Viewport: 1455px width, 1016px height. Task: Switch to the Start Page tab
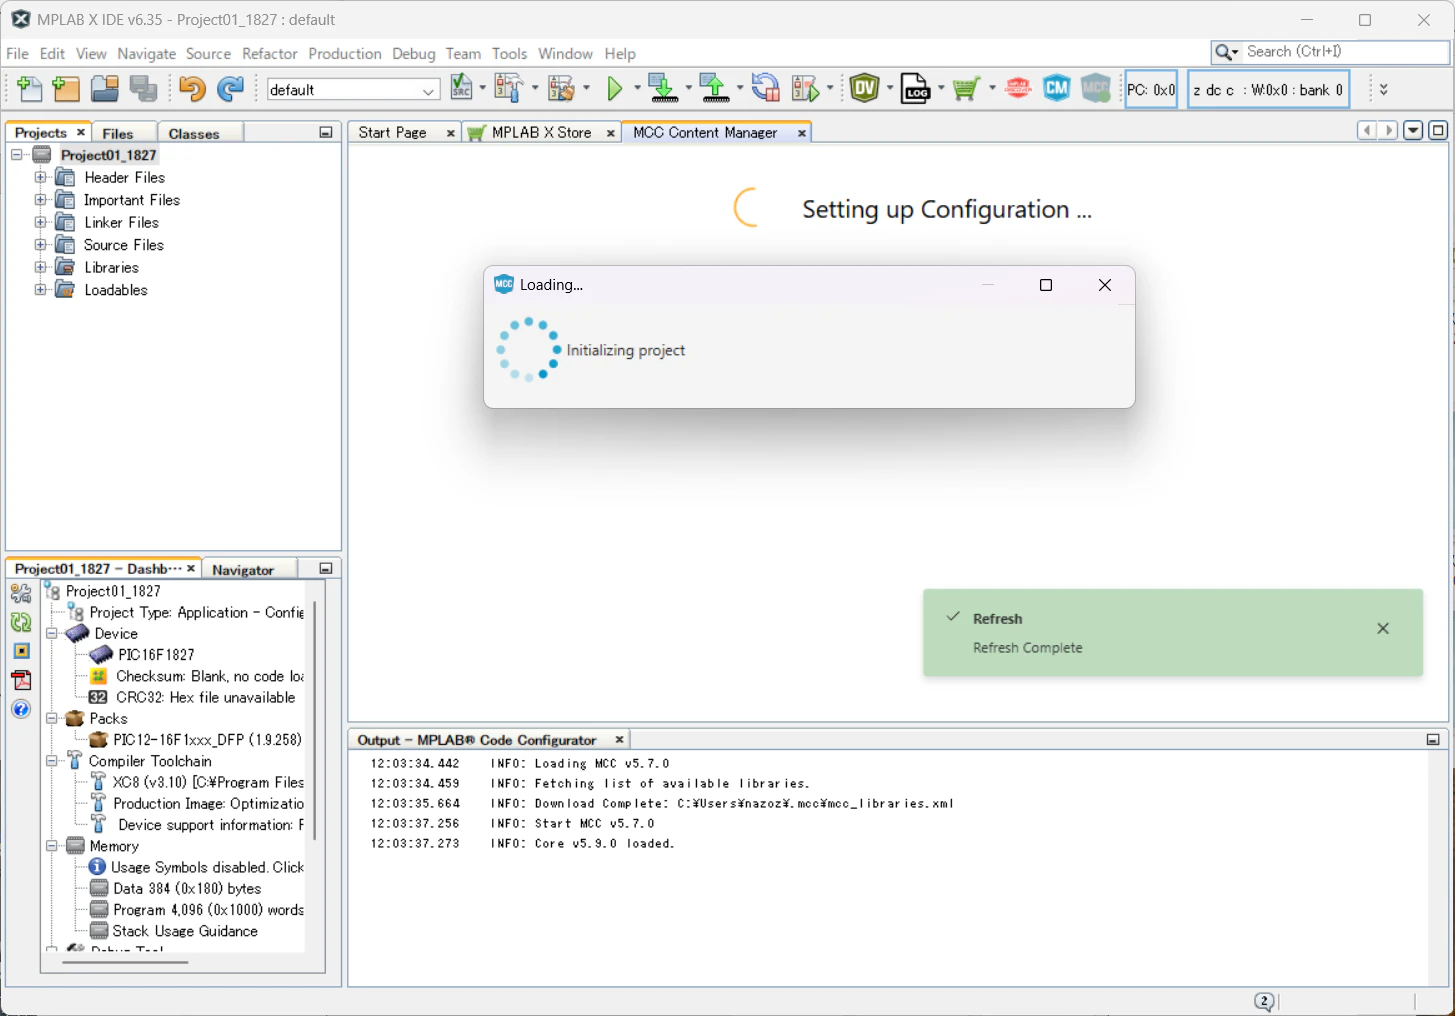[x=393, y=132]
